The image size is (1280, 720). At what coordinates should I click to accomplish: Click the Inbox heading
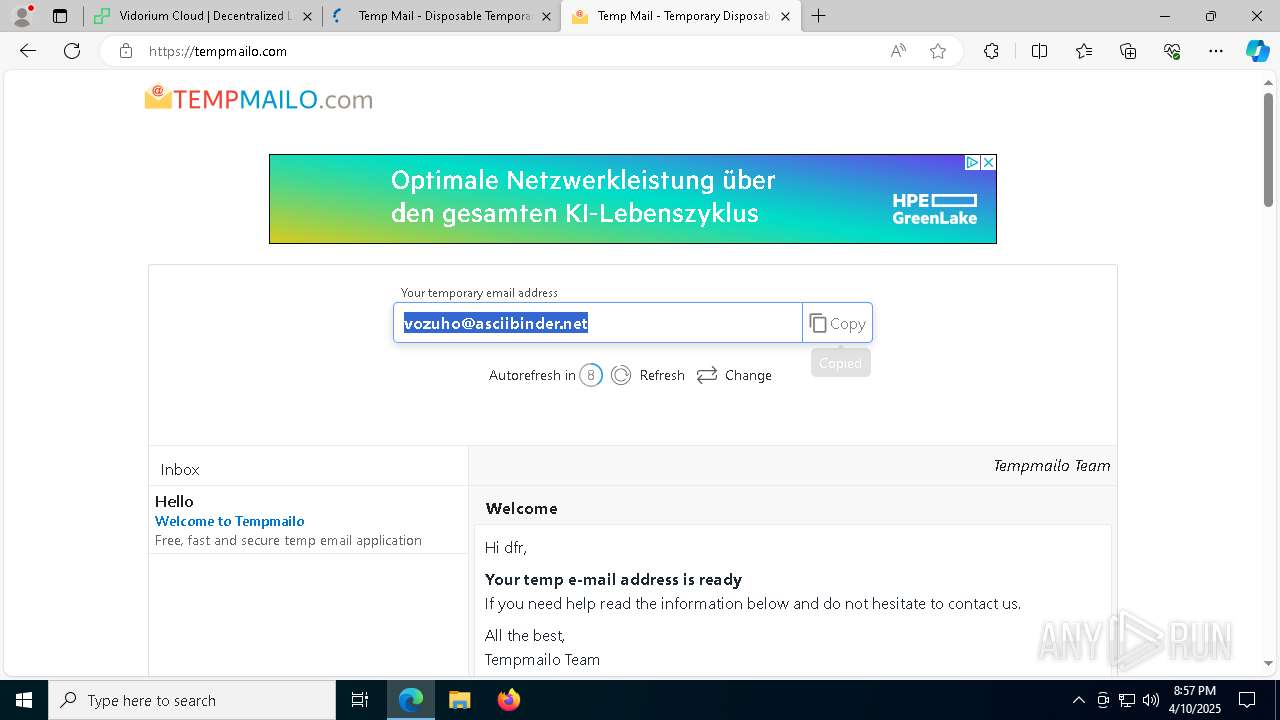coord(180,469)
